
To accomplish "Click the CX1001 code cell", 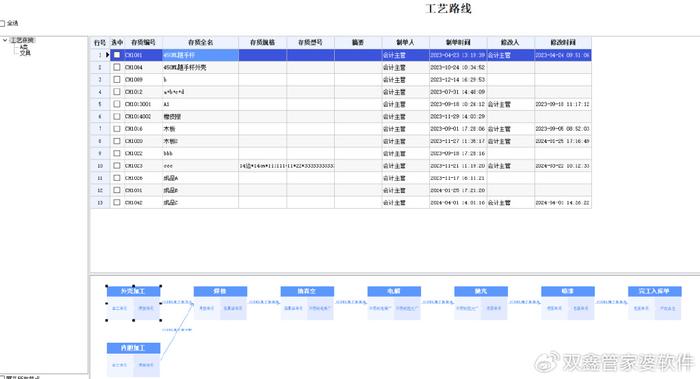I will [x=143, y=55].
